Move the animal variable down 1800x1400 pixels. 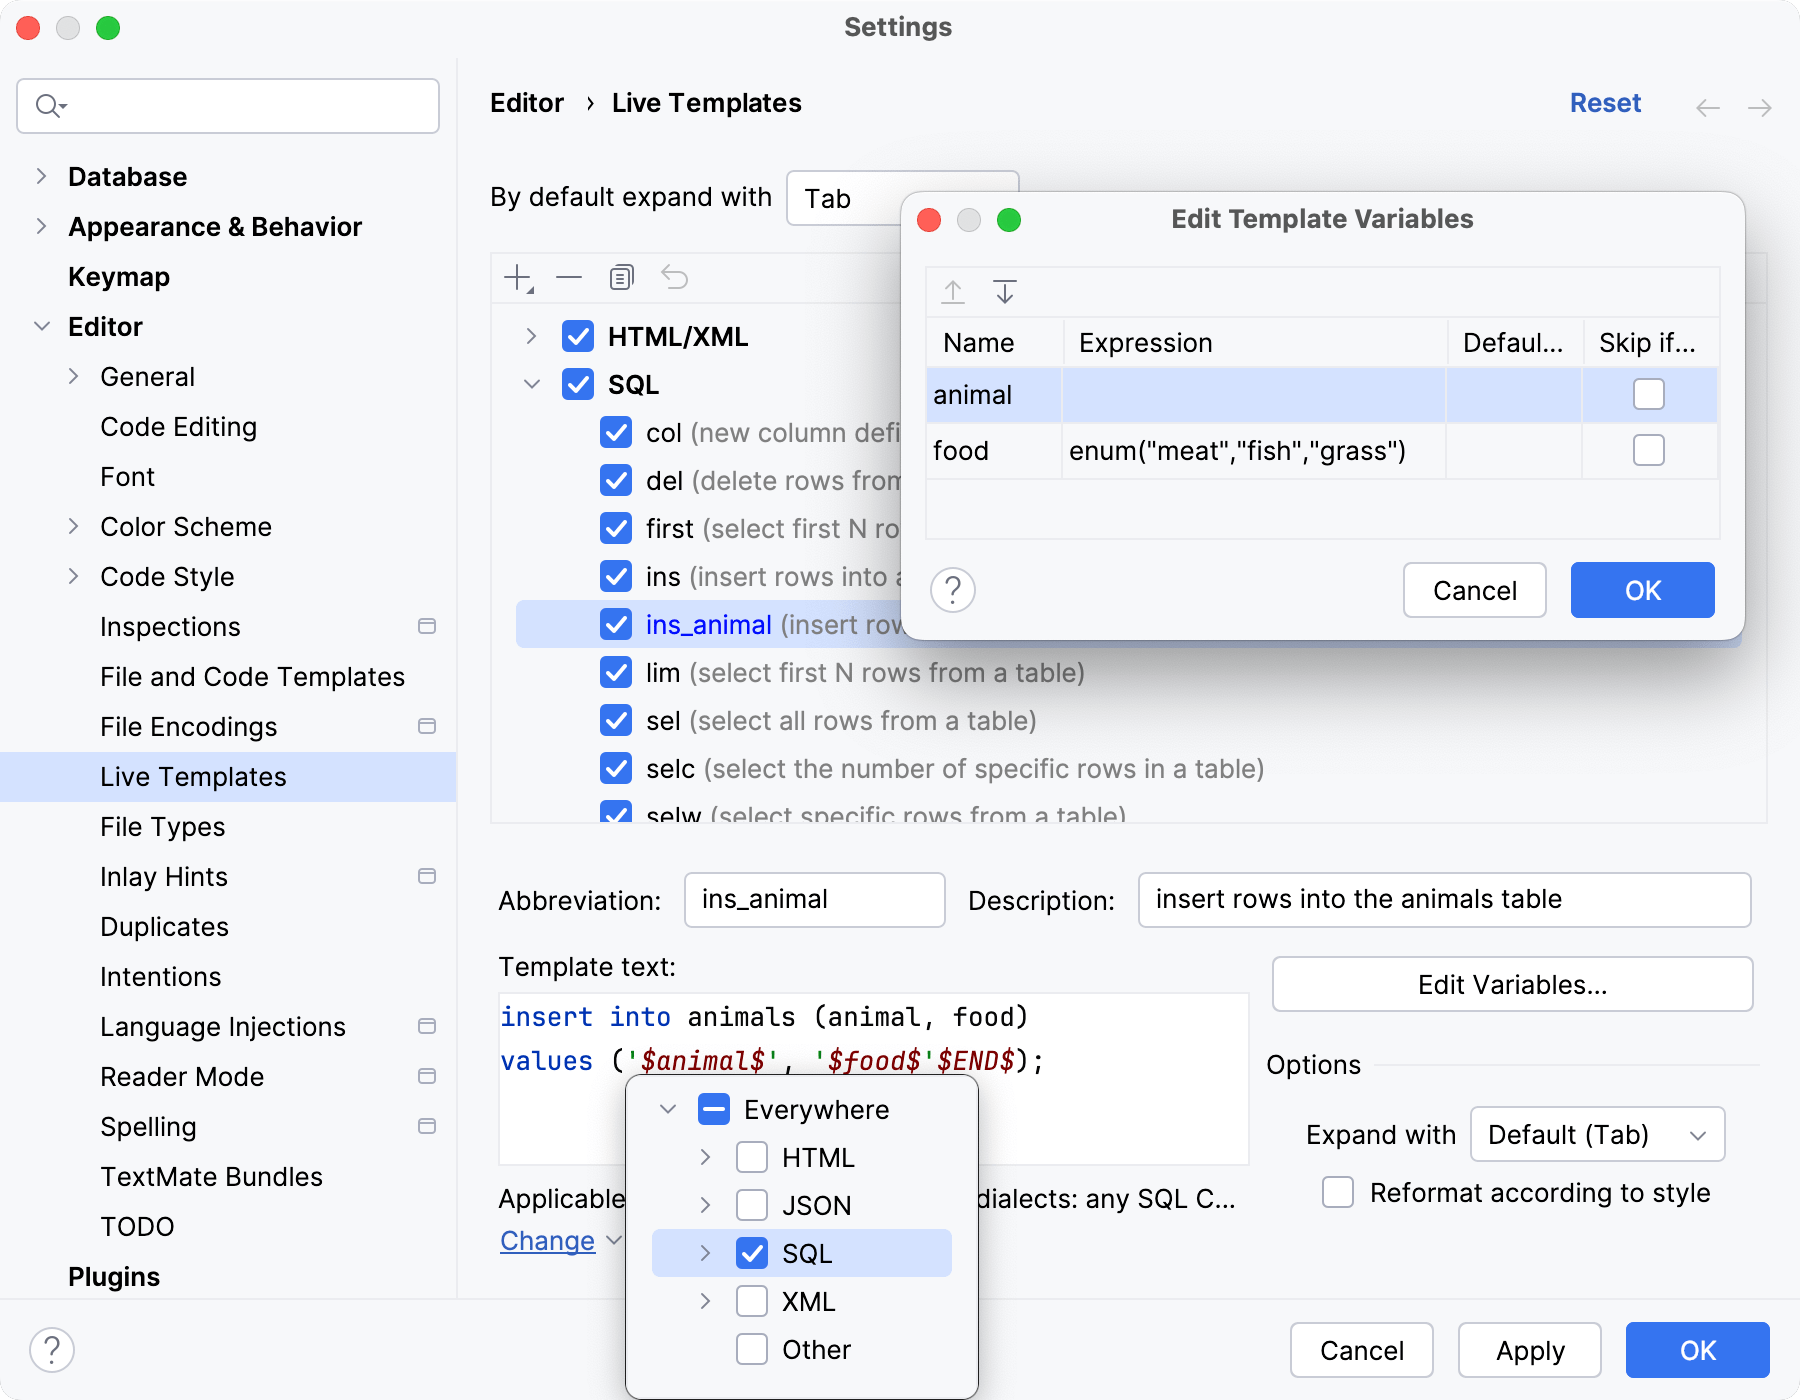pos(1005,292)
